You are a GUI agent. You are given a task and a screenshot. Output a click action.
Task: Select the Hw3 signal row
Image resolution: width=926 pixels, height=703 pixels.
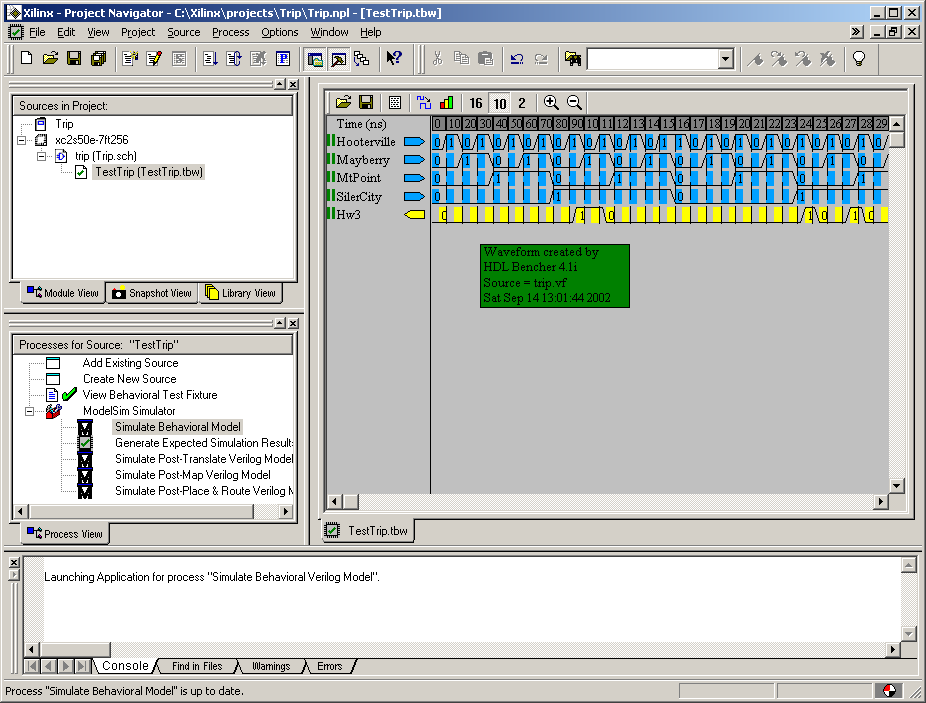348,214
